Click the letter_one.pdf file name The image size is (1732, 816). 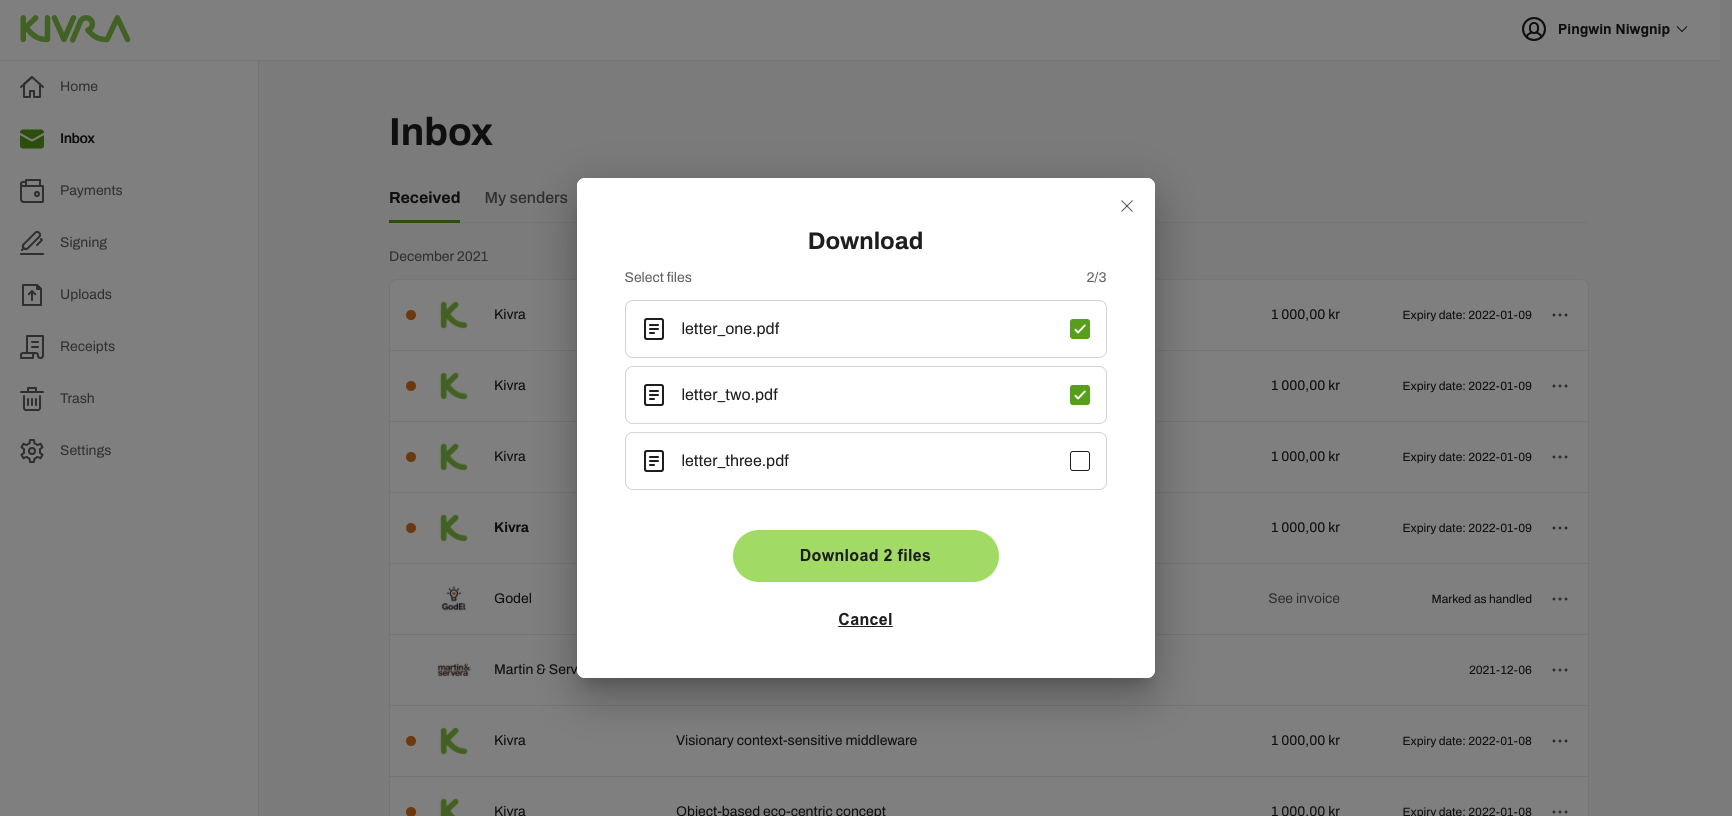(730, 329)
